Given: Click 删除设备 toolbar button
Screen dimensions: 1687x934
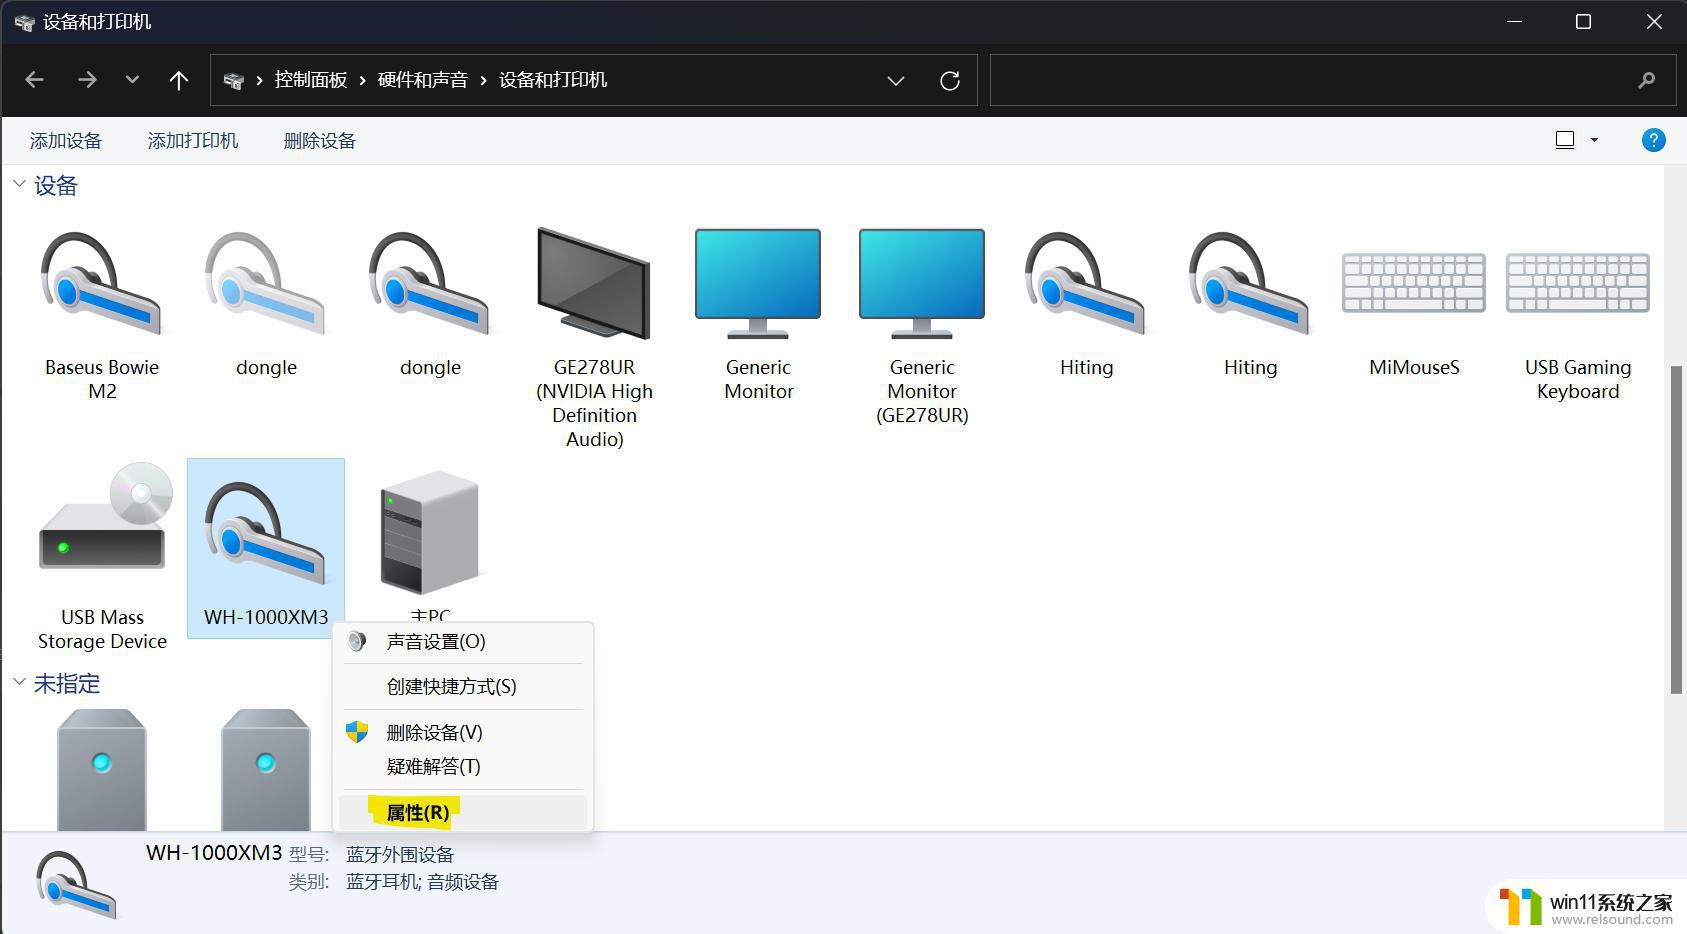Looking at the screenshot, I should tap(320, 141).
